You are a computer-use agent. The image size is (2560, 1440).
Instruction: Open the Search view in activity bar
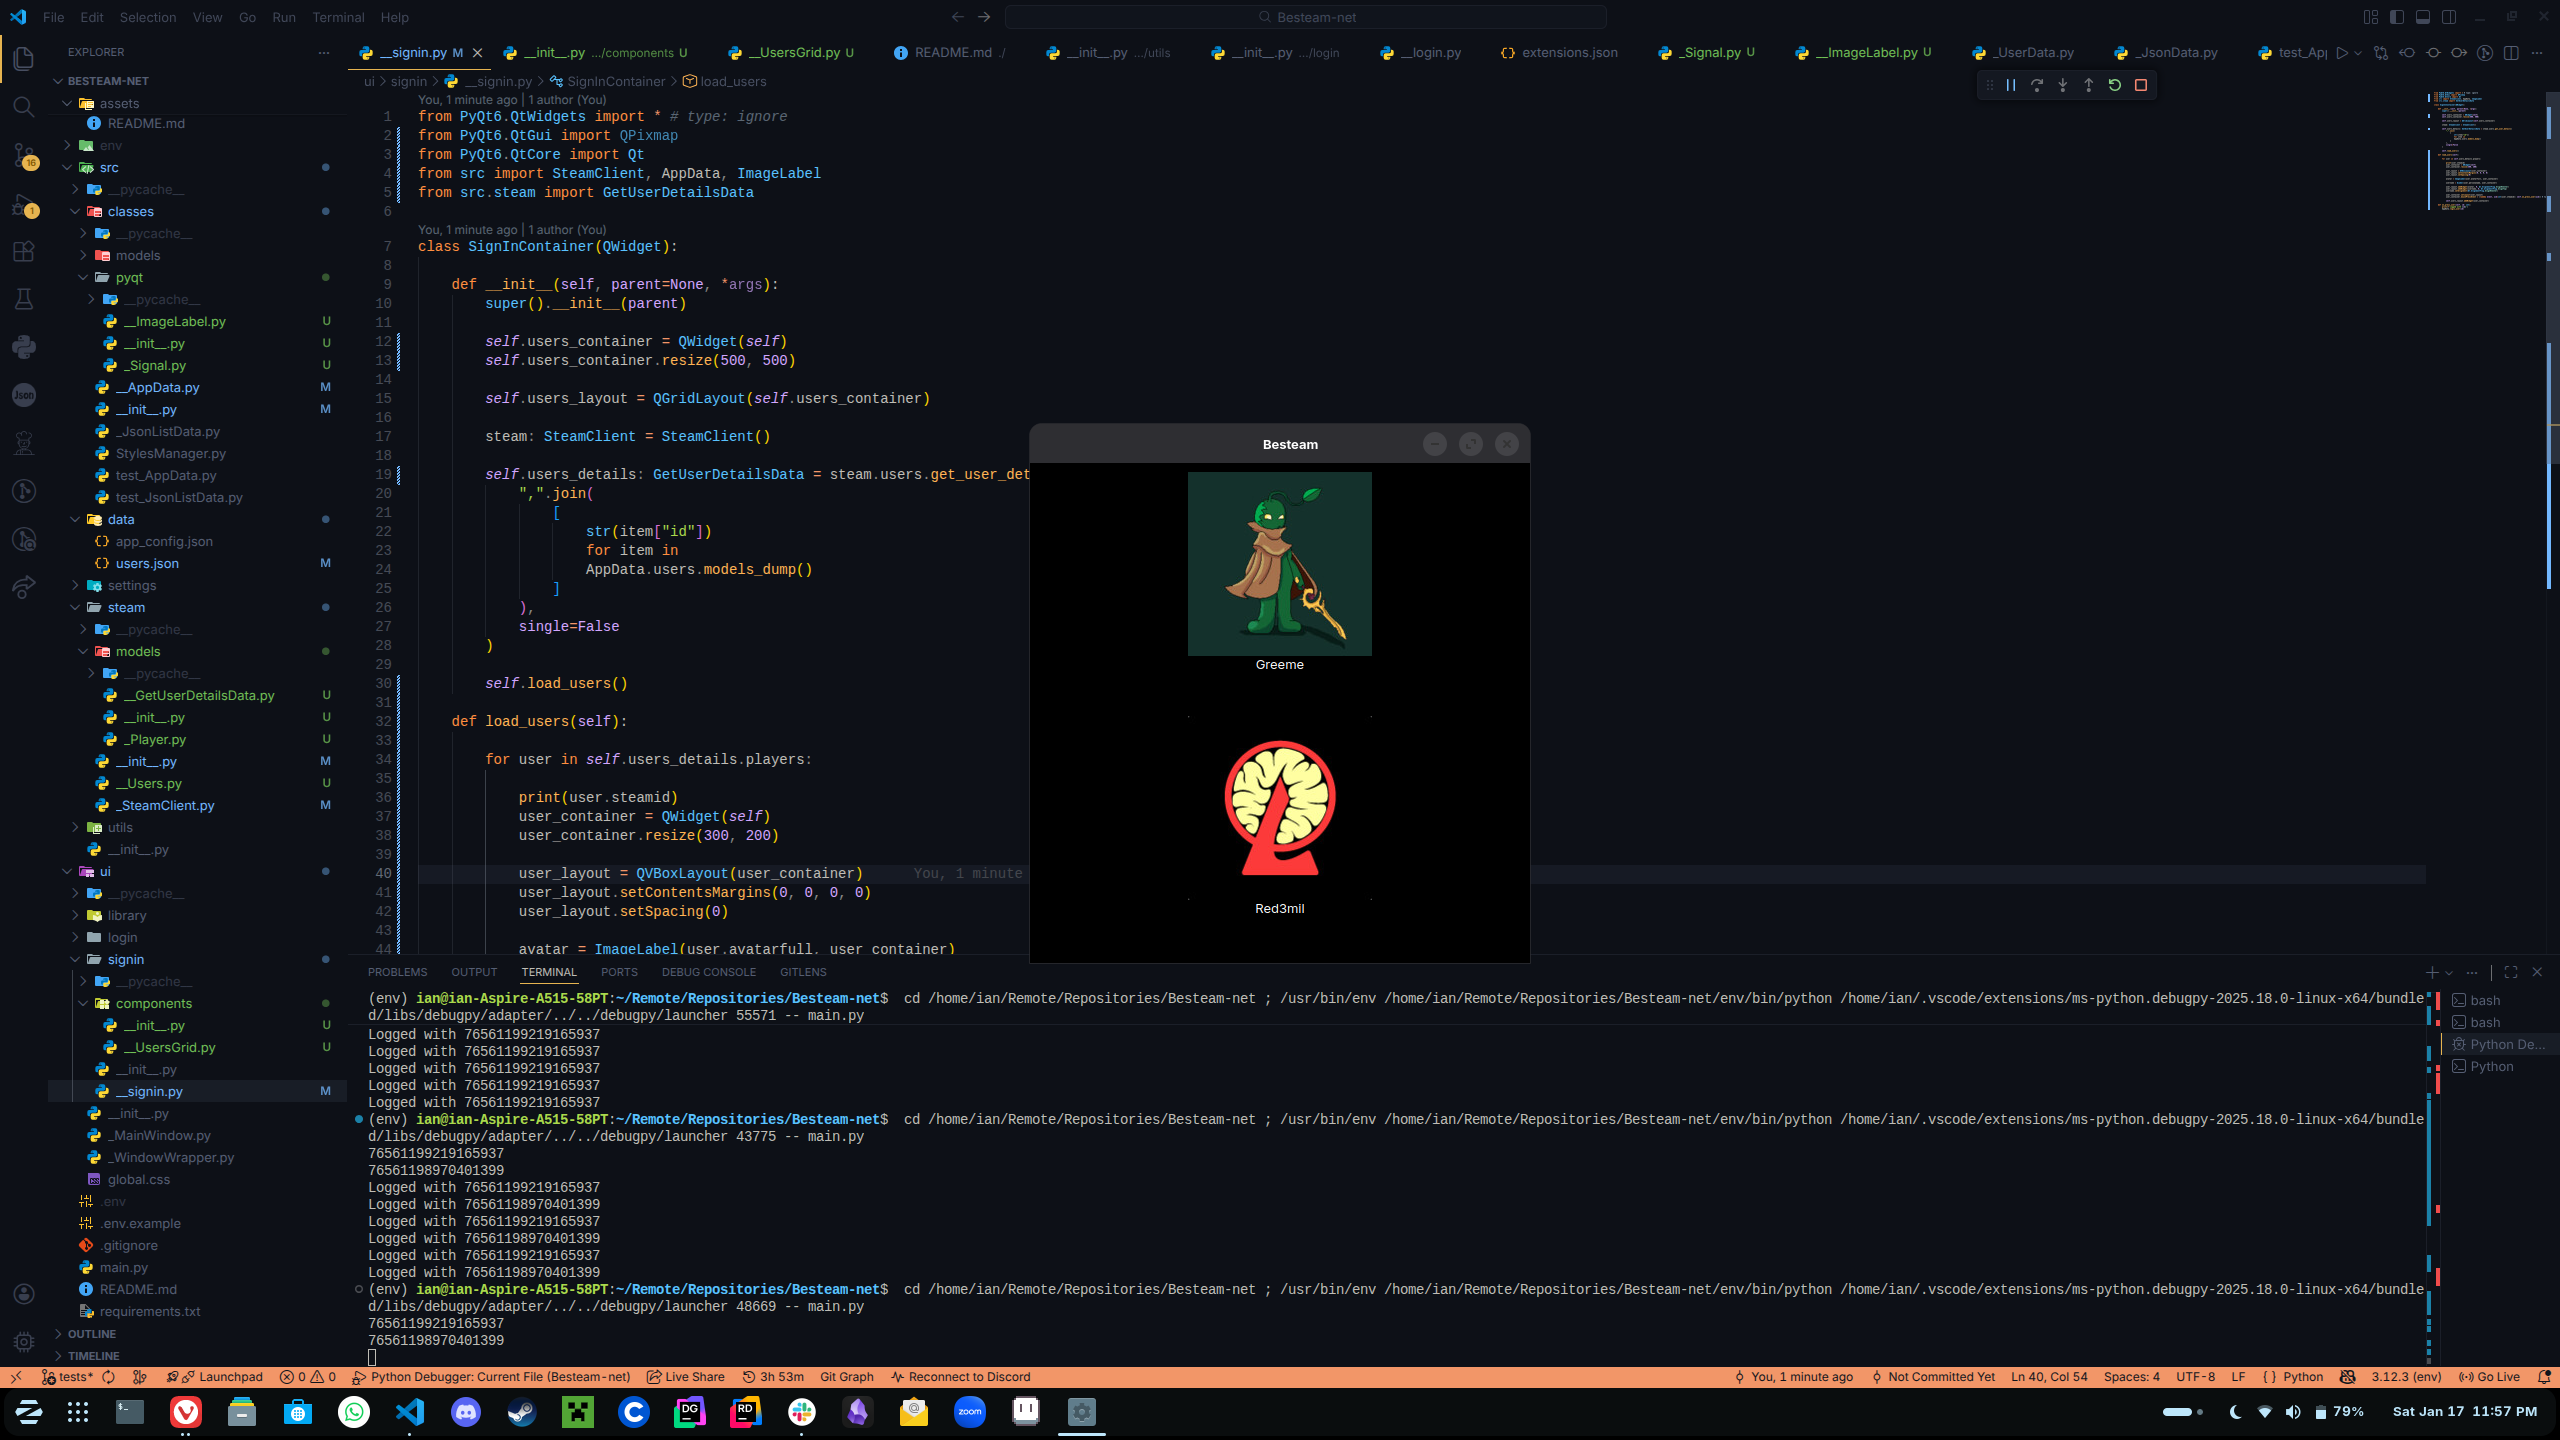(24, 106)
